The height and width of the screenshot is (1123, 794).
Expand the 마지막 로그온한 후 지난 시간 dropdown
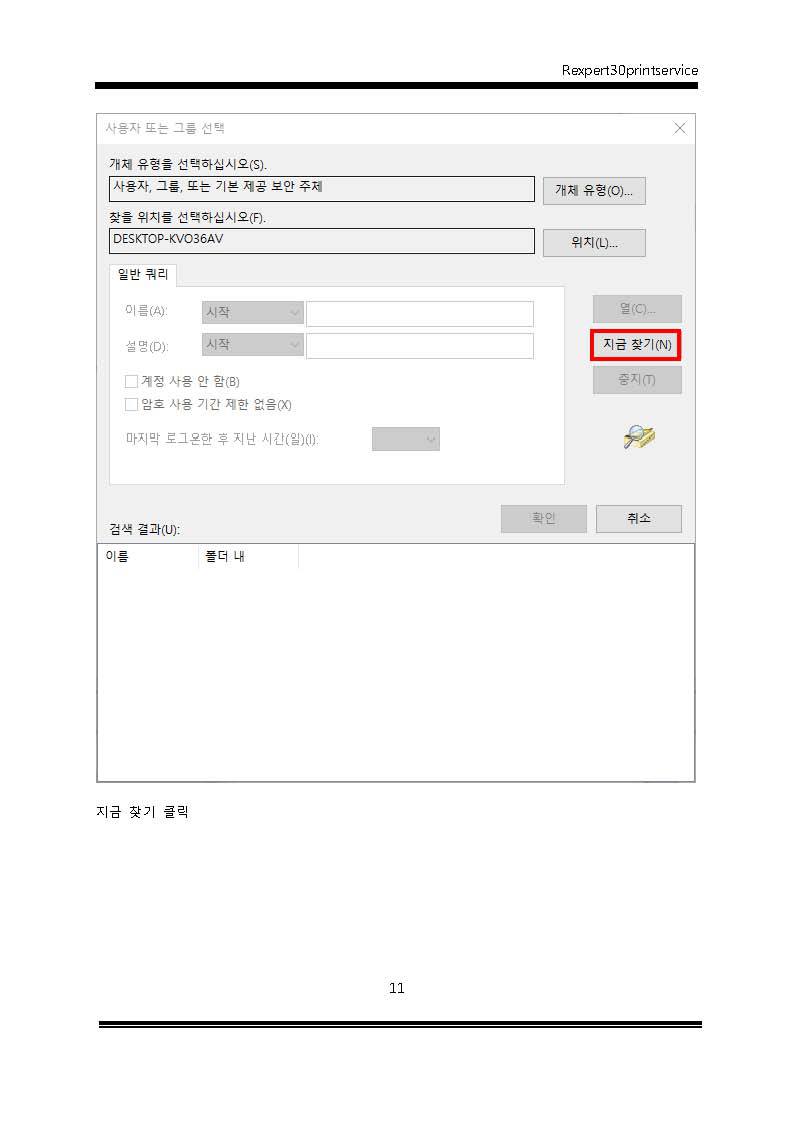coord(405,438)
